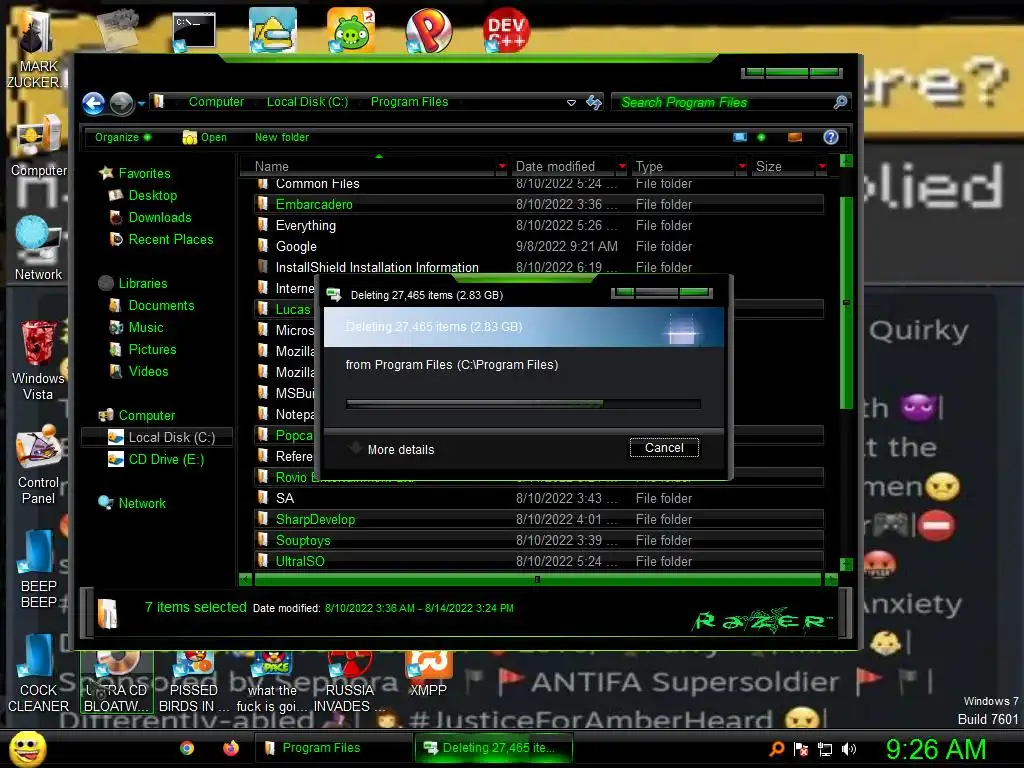Open the Type column filter dropdown
Image resolution: width=1024 pixels, height=768 pixels.
[x=742, y=167]
